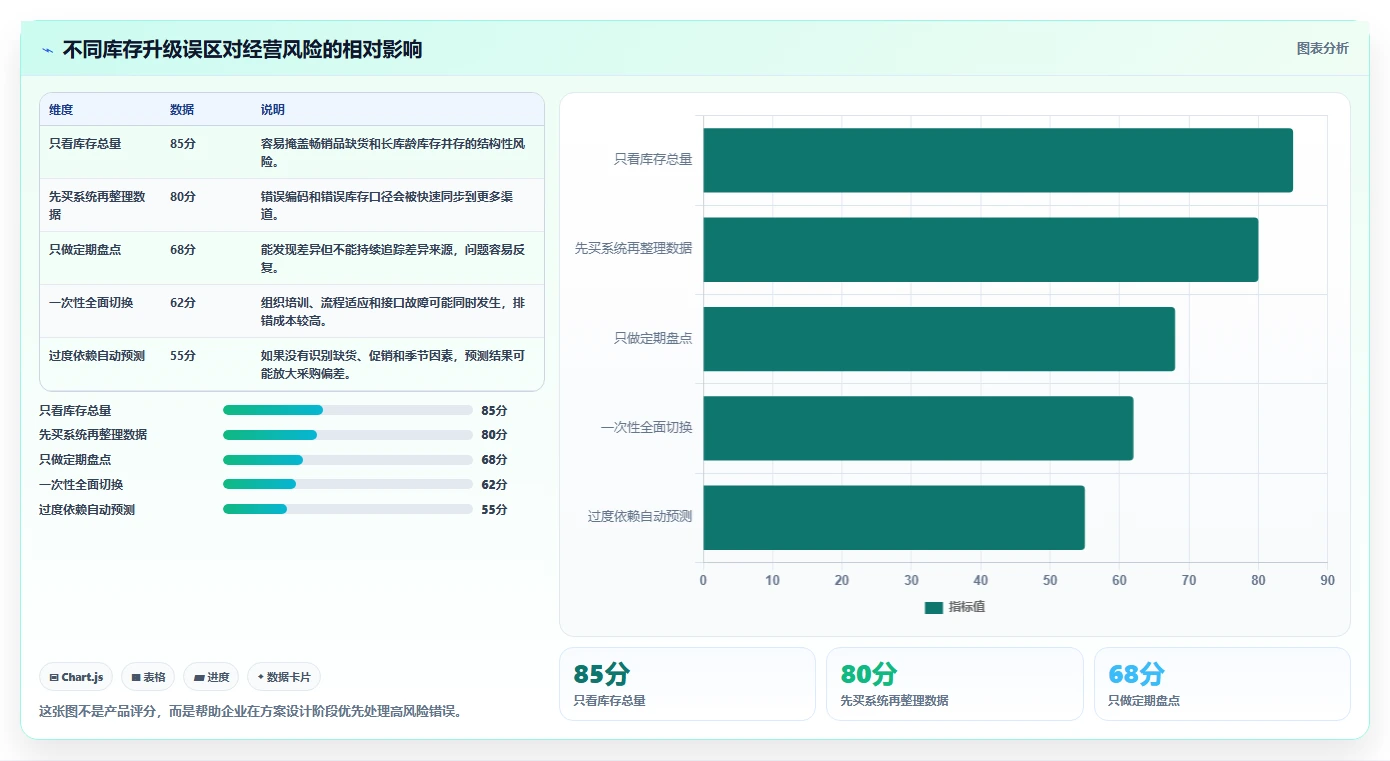Image resolution: width=1390 pixels, height=761 pixels.
Task: Click the 过度依赖自动预测 chart bar
Action: tap(894, 517)
